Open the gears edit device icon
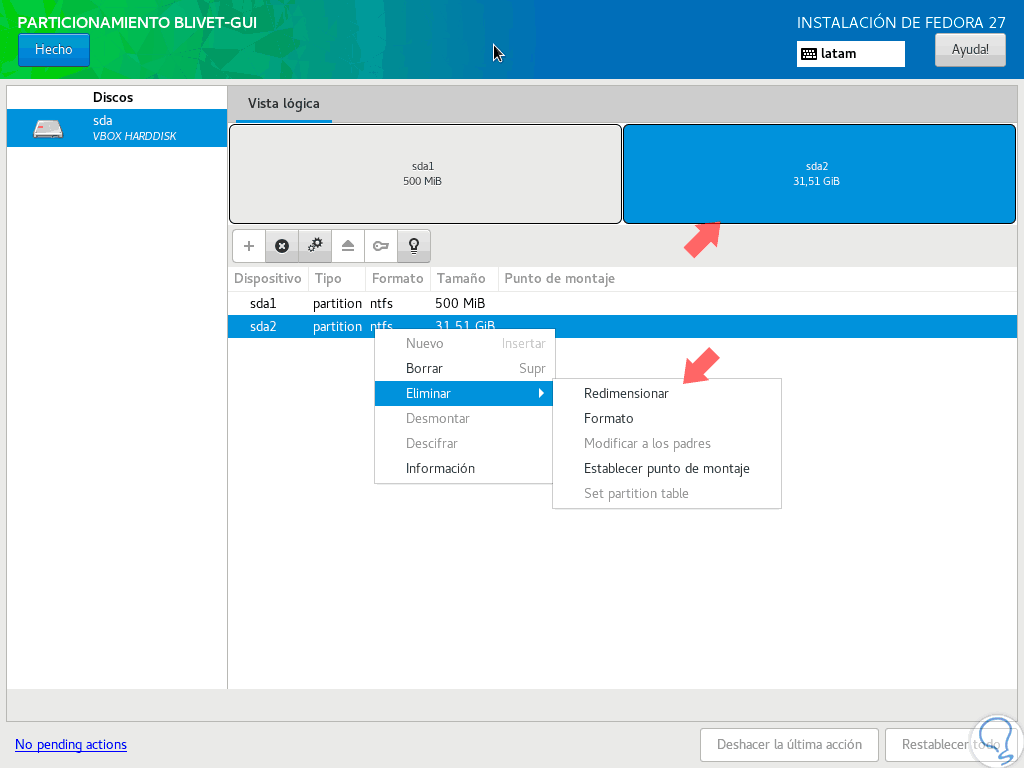Viewport: 1024px width, 768px height. [x=315, y=246]
